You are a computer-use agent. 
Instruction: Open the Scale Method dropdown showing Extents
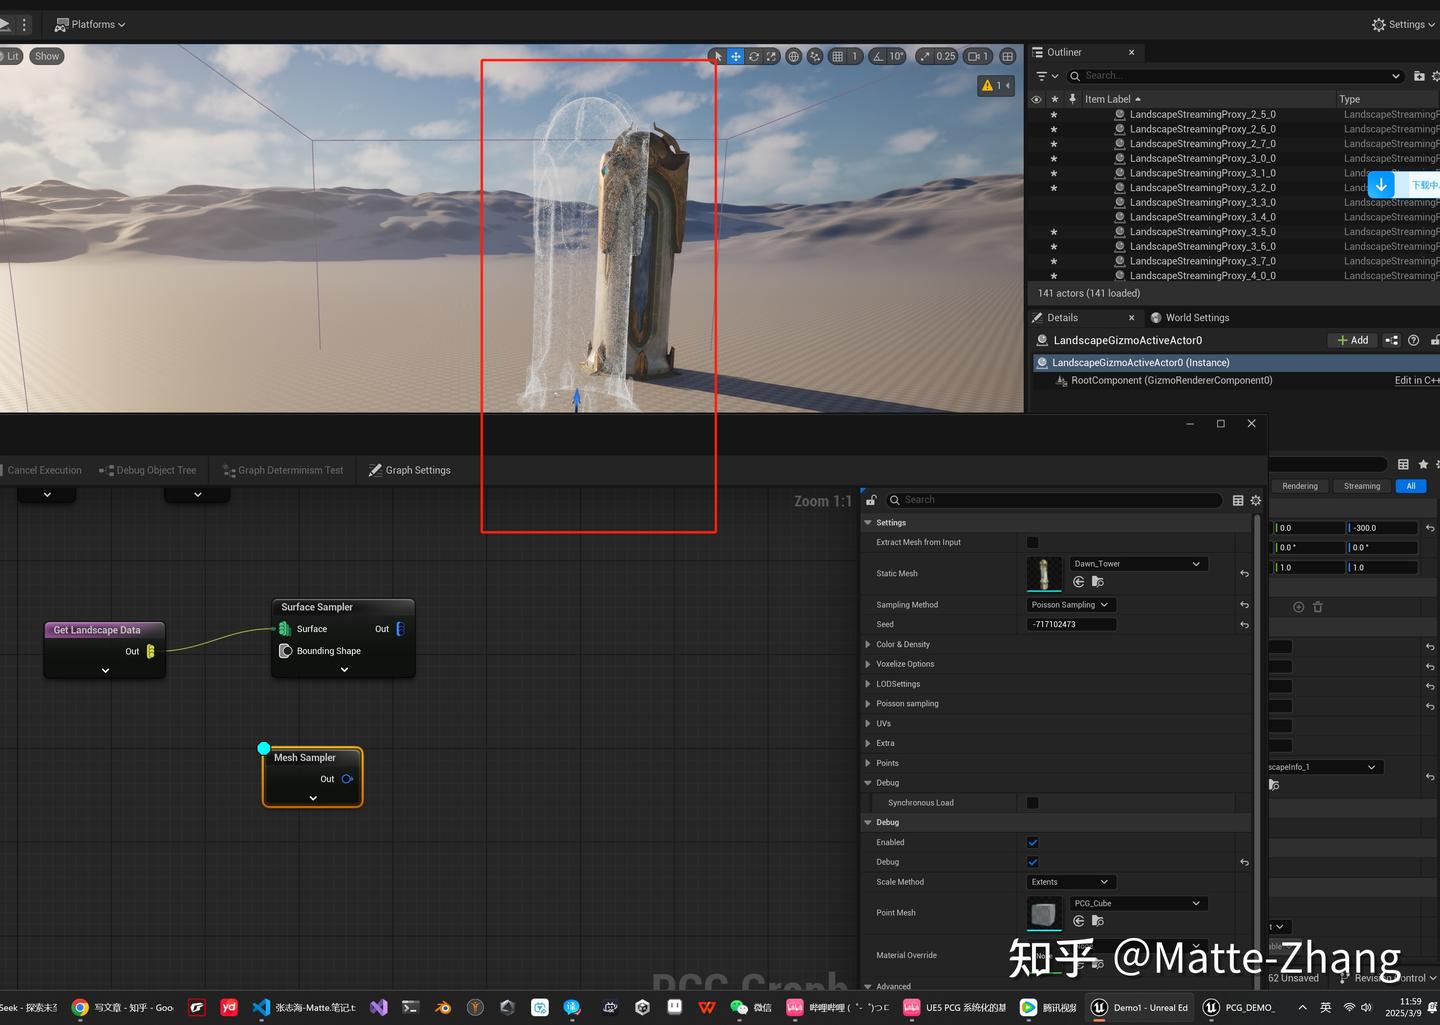pos(1070,881)
